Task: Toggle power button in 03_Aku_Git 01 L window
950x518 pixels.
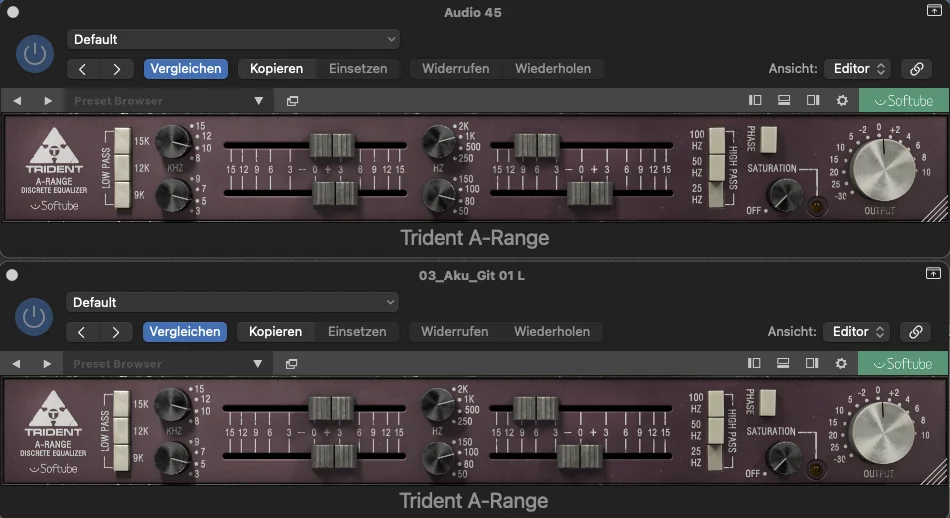Action: coord(34,317)
